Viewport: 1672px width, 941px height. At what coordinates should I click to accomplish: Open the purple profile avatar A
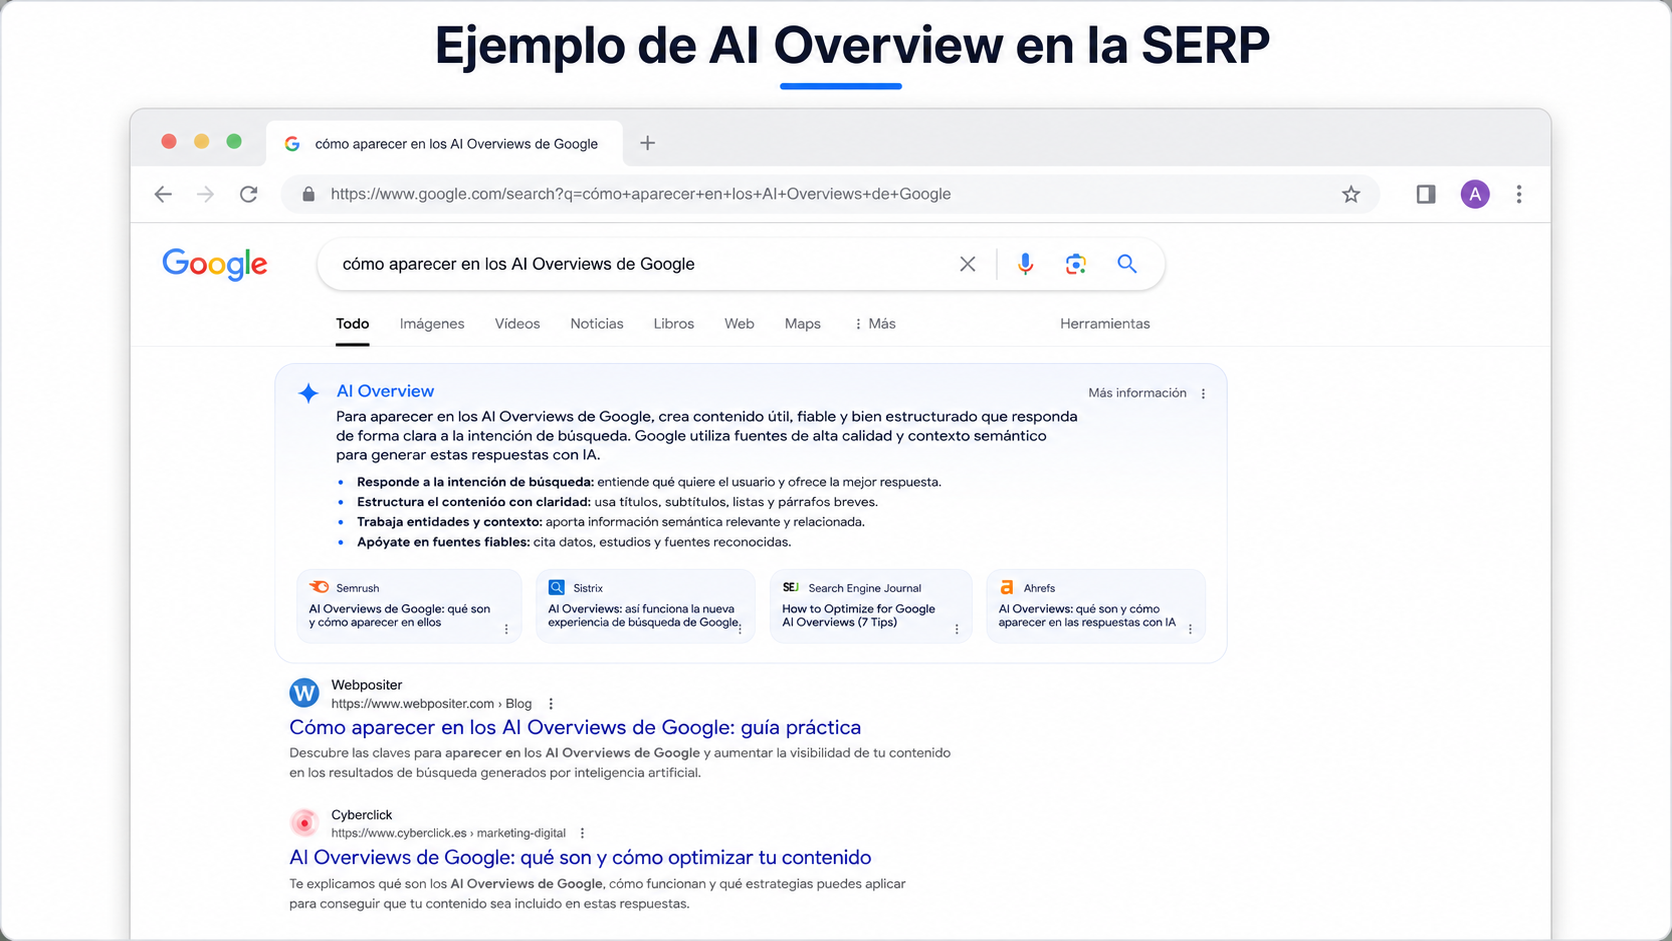pos(1475,194)
